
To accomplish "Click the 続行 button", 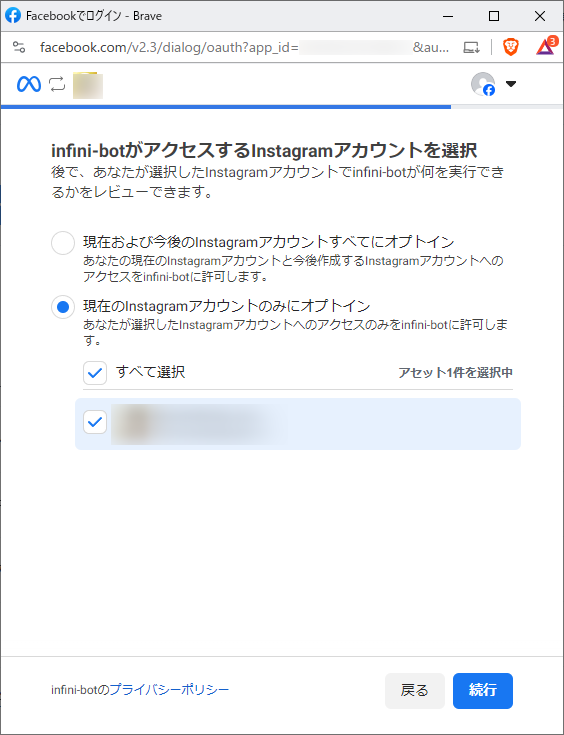I will [x=483, y=690].
